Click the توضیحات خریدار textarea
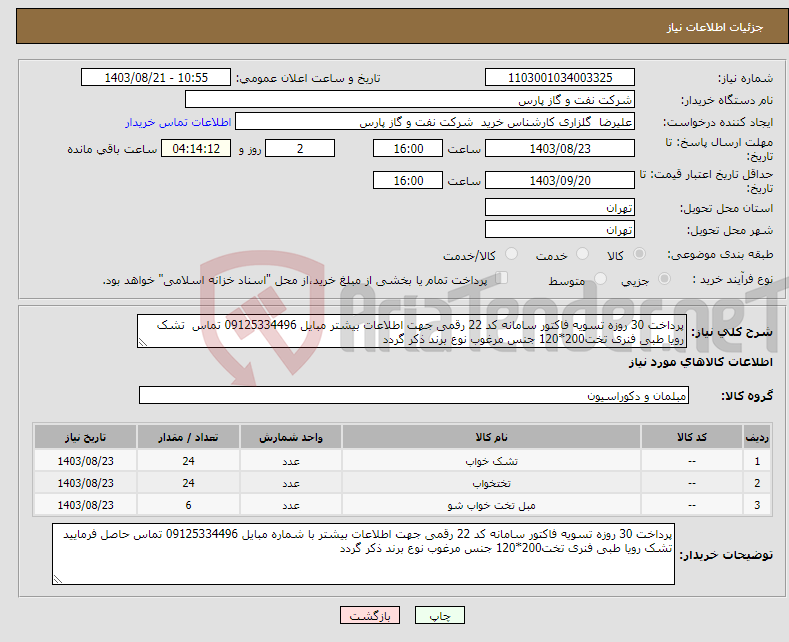 coord(363,554)
